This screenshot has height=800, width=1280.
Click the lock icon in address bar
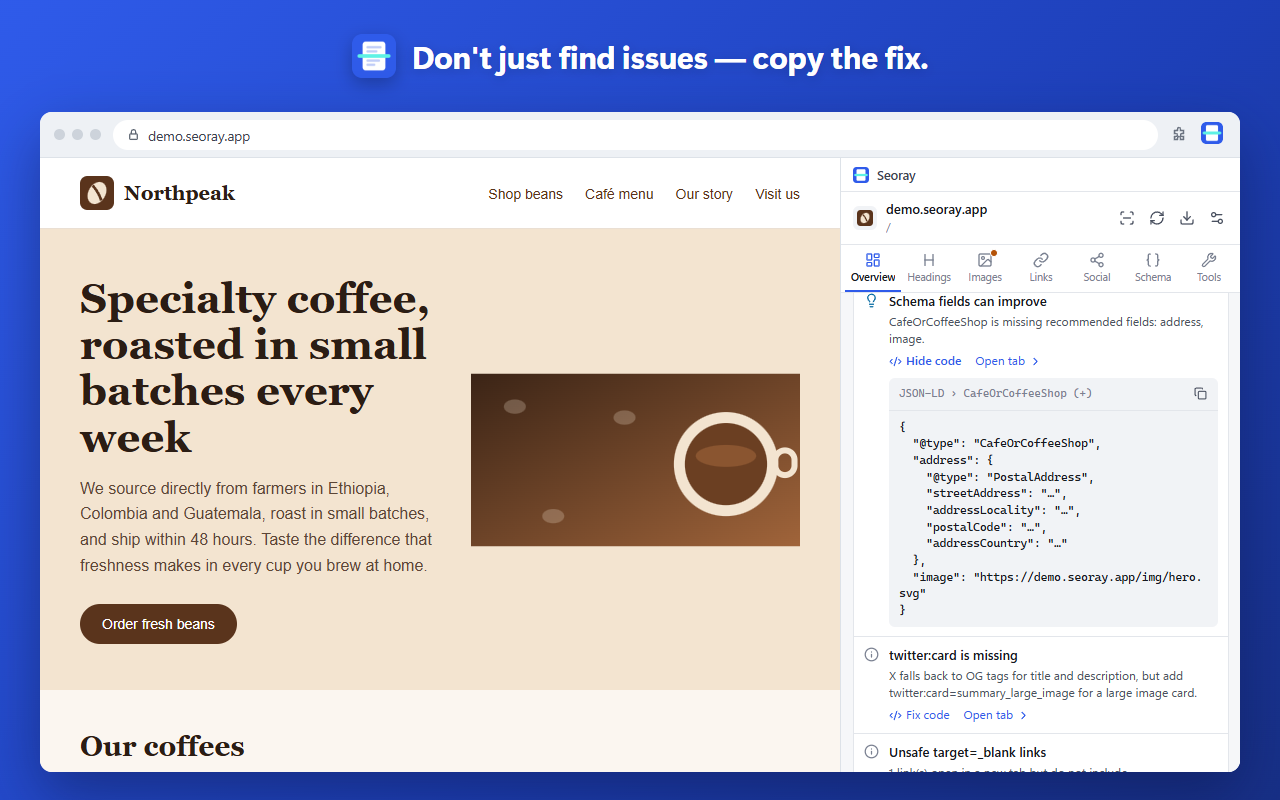click(x=133, y=135)
